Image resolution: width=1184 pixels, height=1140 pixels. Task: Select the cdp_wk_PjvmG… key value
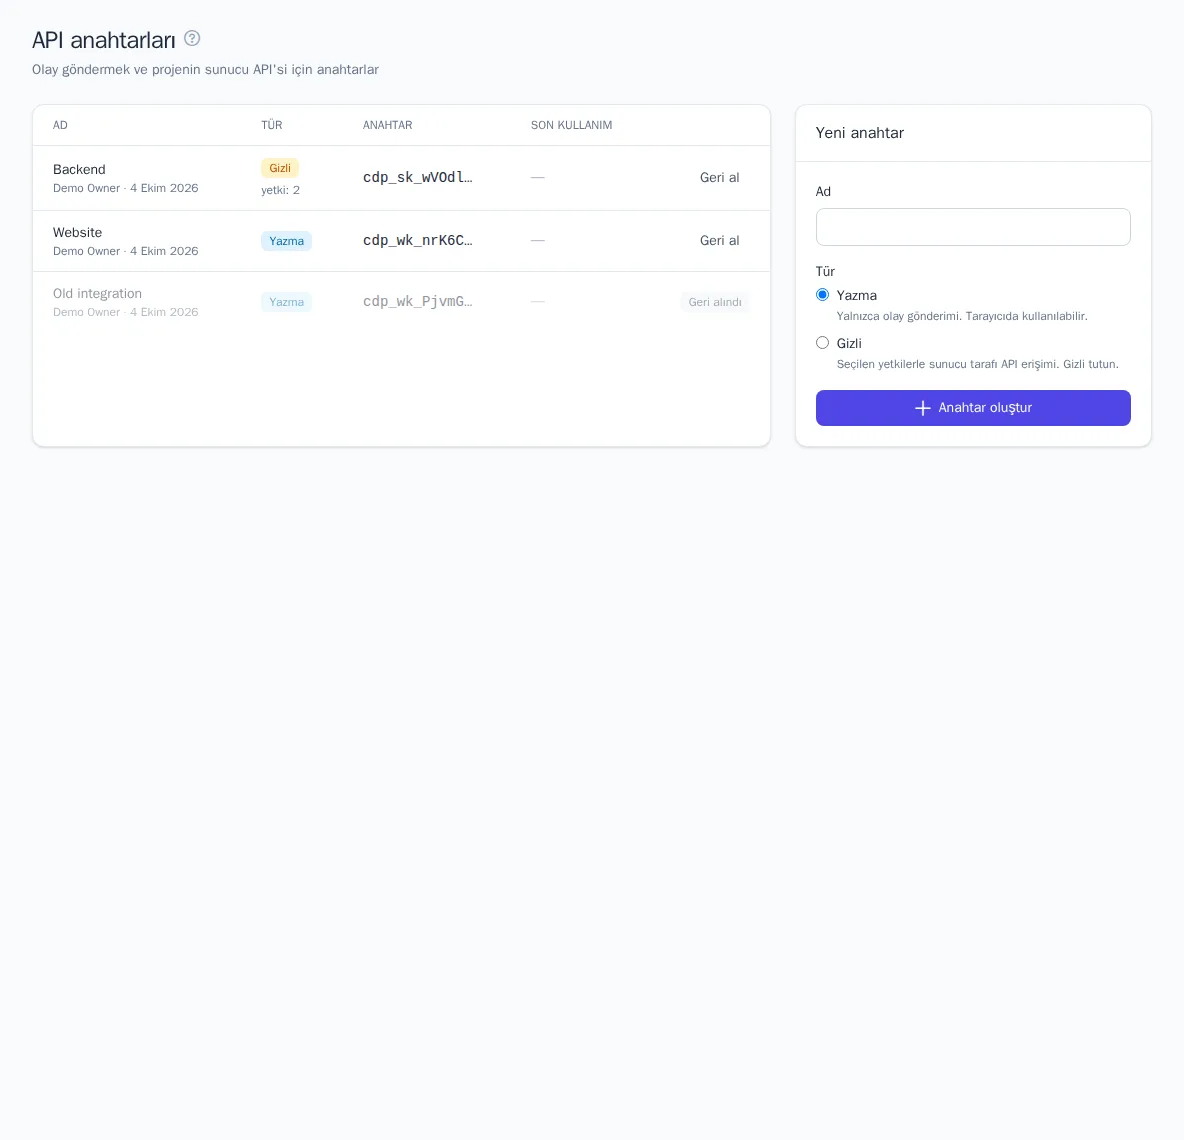coord(418,301)
